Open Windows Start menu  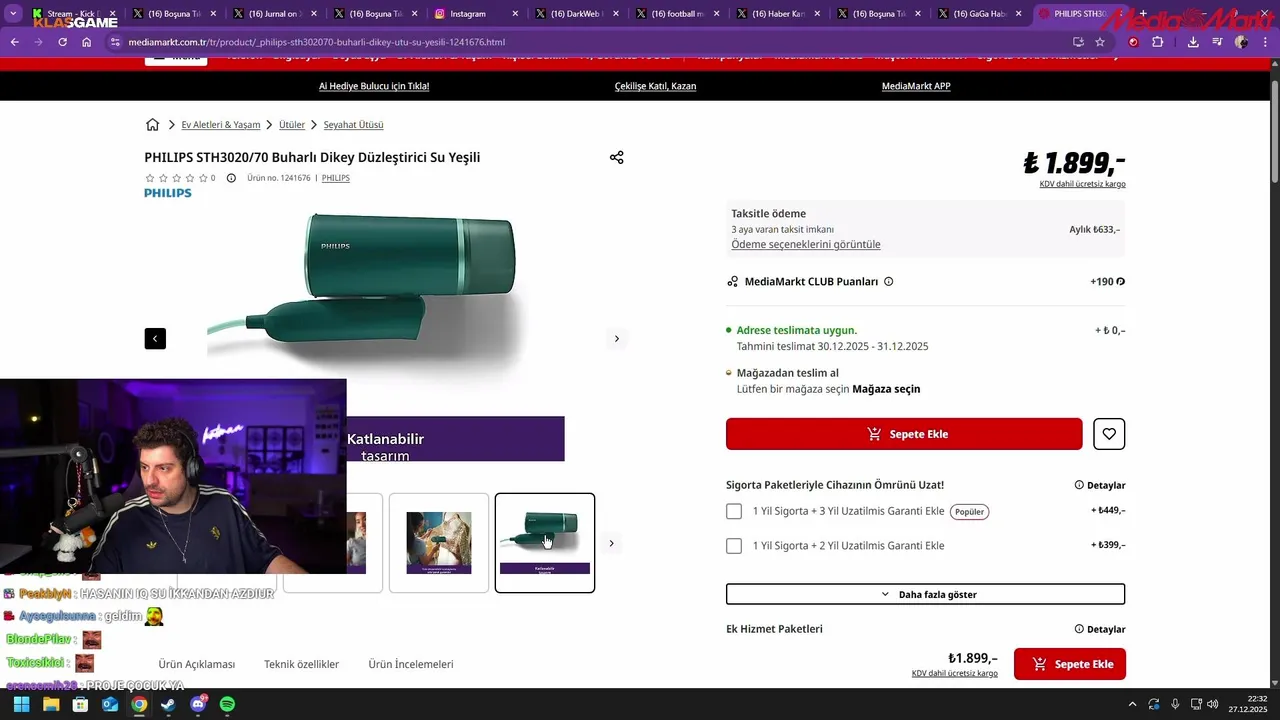click(x=21, y=704)
